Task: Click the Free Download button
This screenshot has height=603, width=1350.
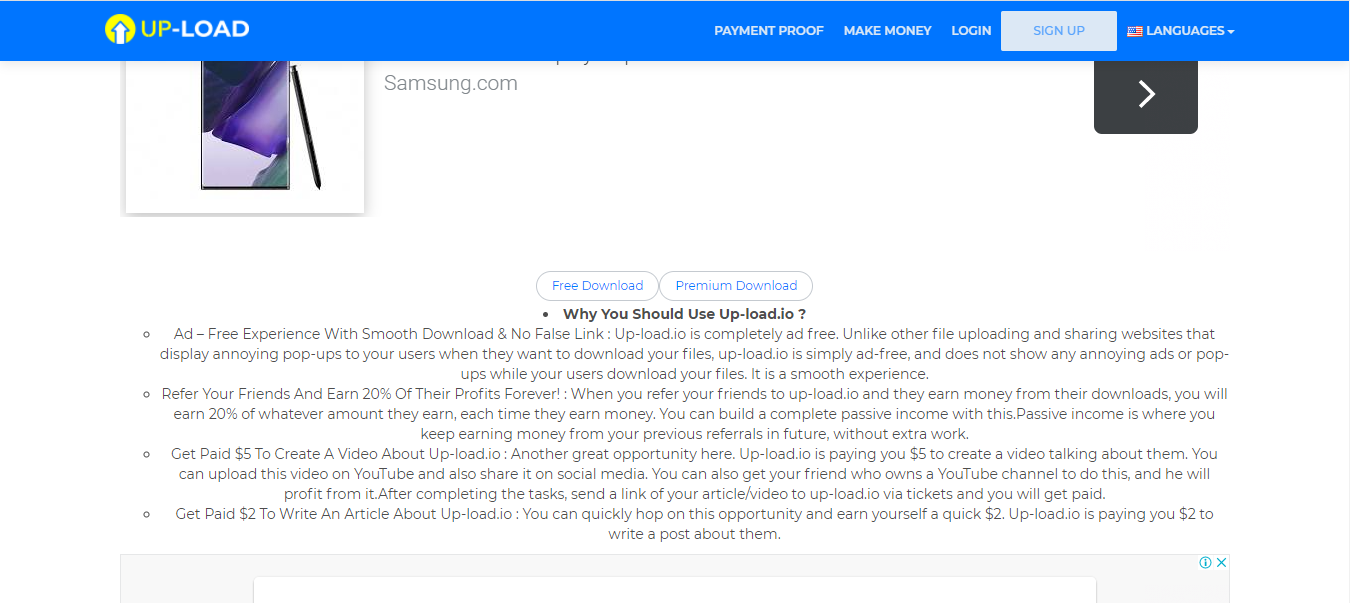Action: pyautogui.click(x=597, y=285)
